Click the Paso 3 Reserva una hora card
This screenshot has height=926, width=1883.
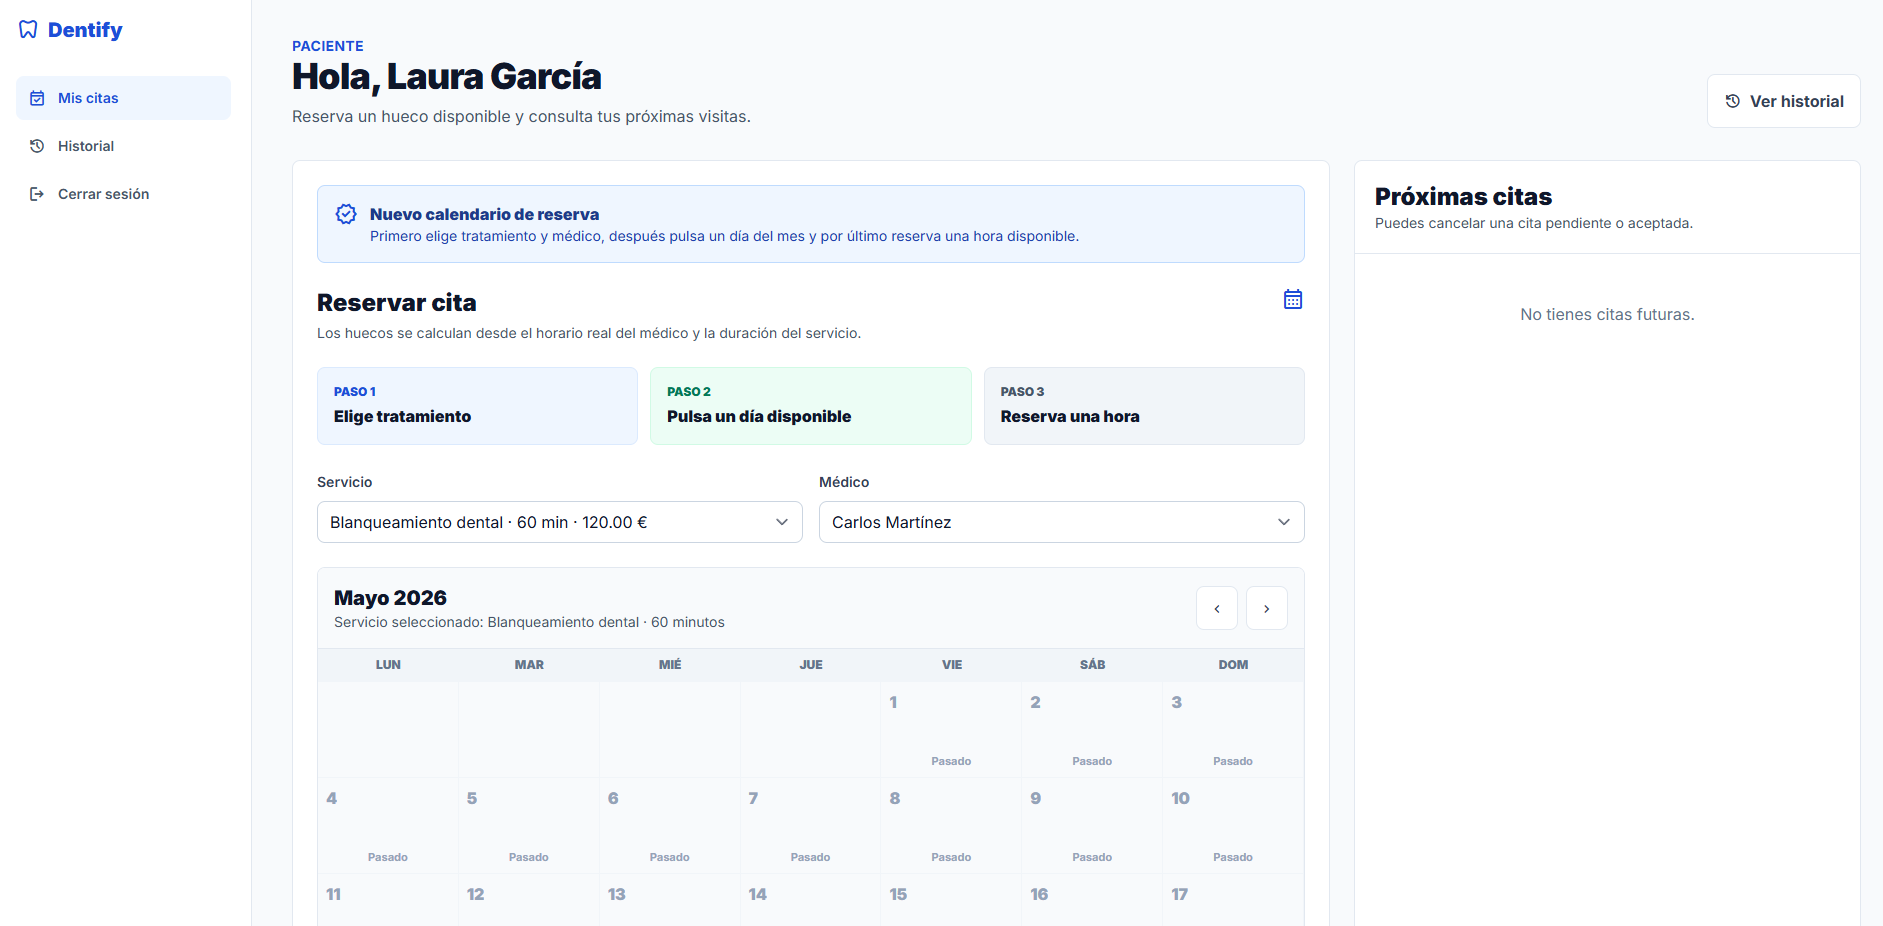[1144, 406]
